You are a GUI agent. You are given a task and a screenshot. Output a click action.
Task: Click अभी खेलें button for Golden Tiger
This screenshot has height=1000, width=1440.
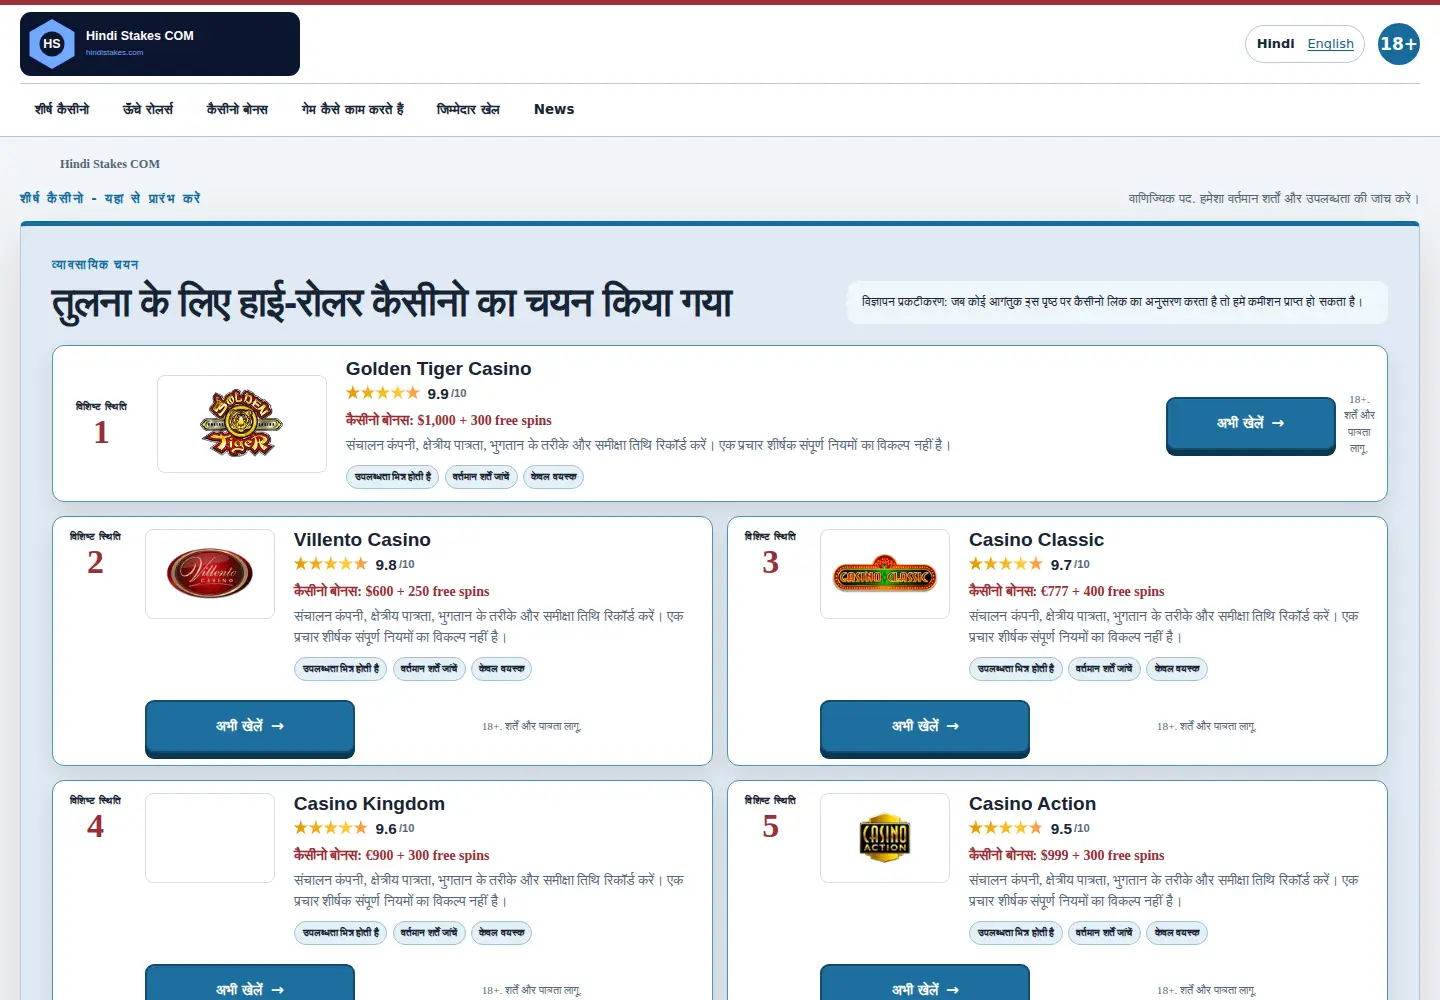(1251, 425)
